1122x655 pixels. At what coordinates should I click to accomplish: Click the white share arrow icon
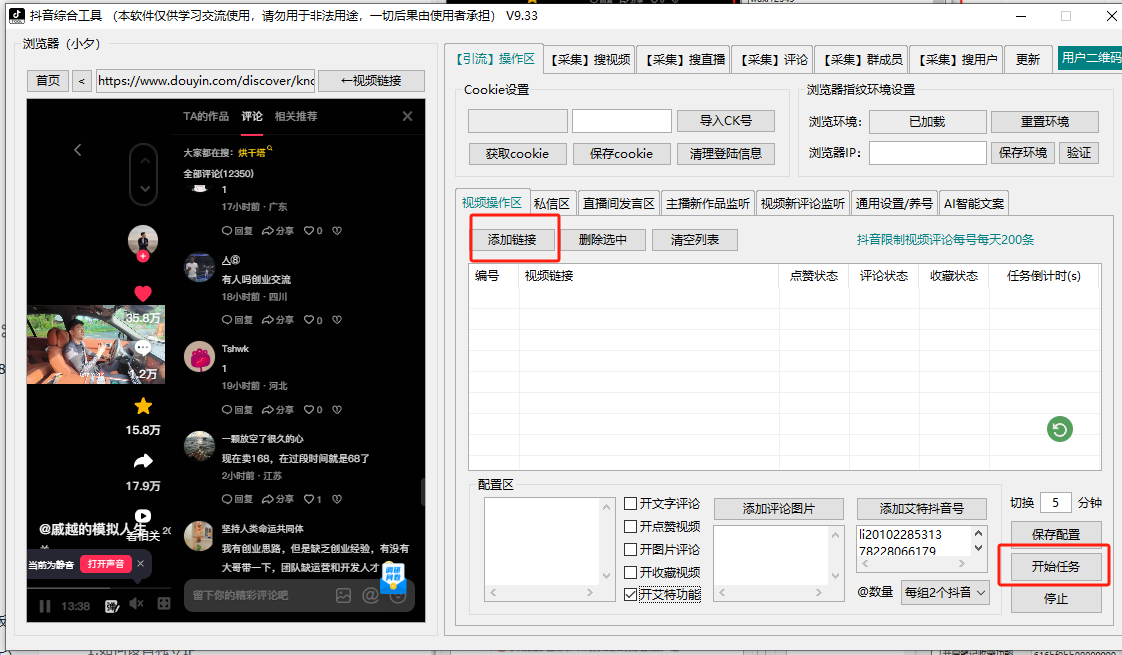click(x=143, y=461)
